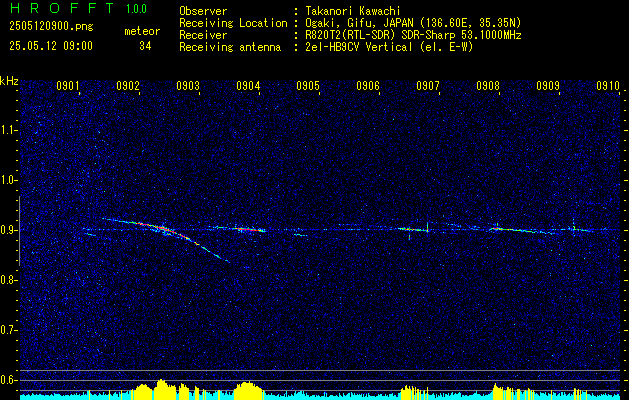Click the R820T2(RTL-SDR) SDR-Sharp 53.1000MHz text

(413, 35)
